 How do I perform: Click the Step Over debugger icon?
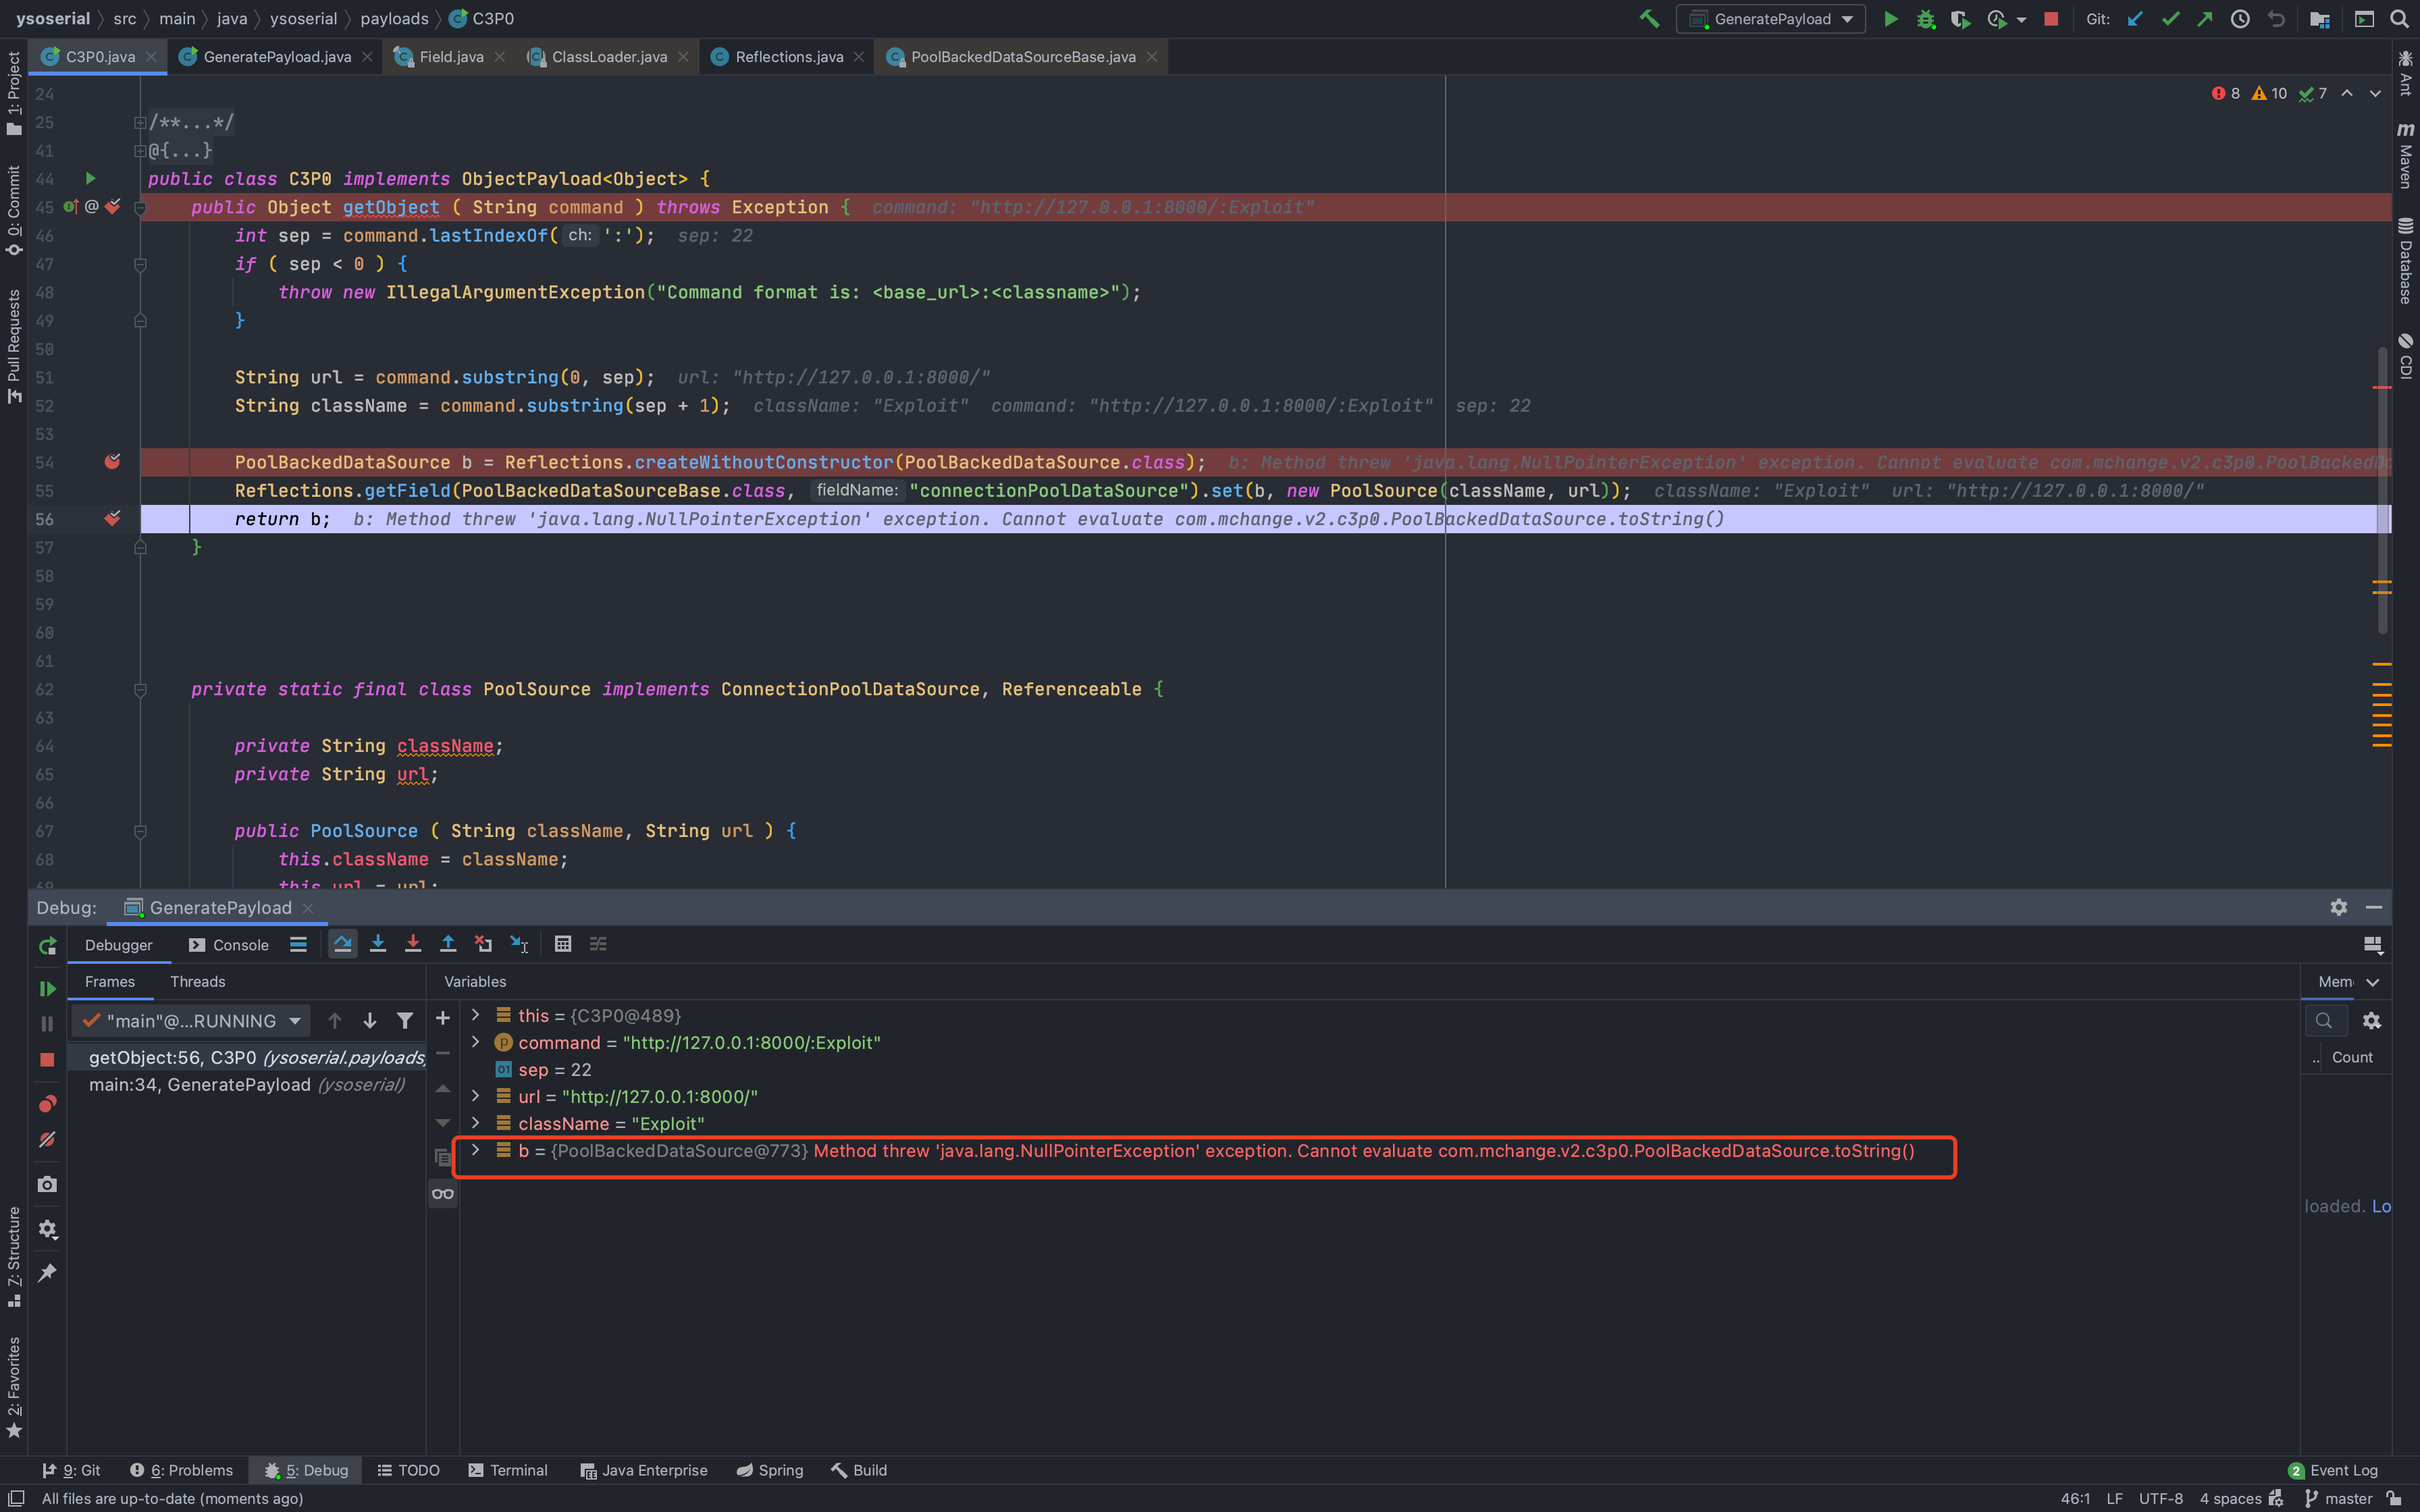(342, 944)
